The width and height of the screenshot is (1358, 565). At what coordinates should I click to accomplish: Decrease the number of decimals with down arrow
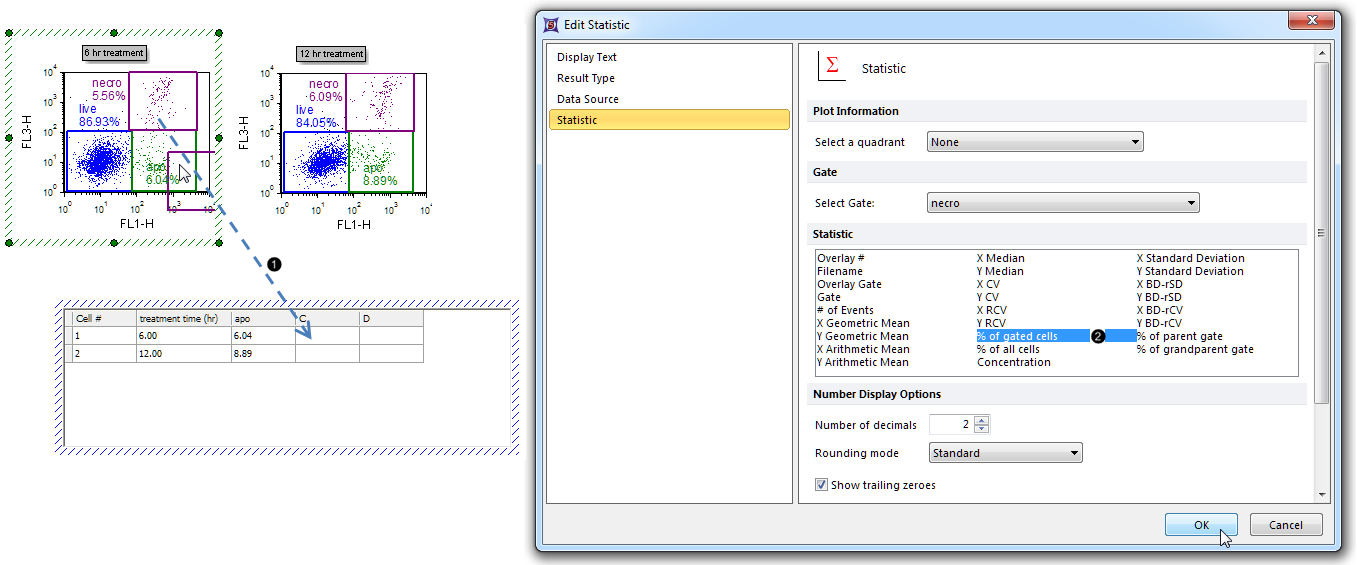(982, 429)
